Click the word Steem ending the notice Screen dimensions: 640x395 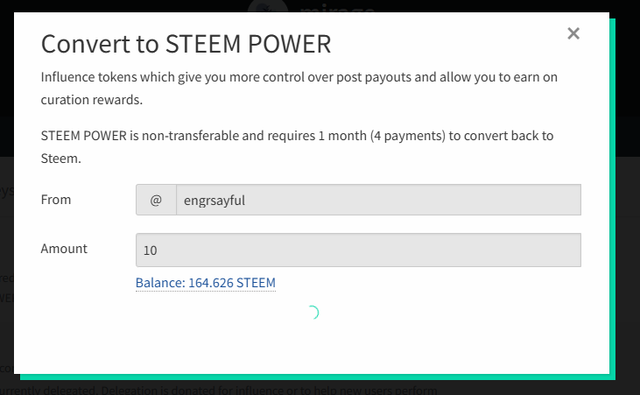tap(61, 158)
